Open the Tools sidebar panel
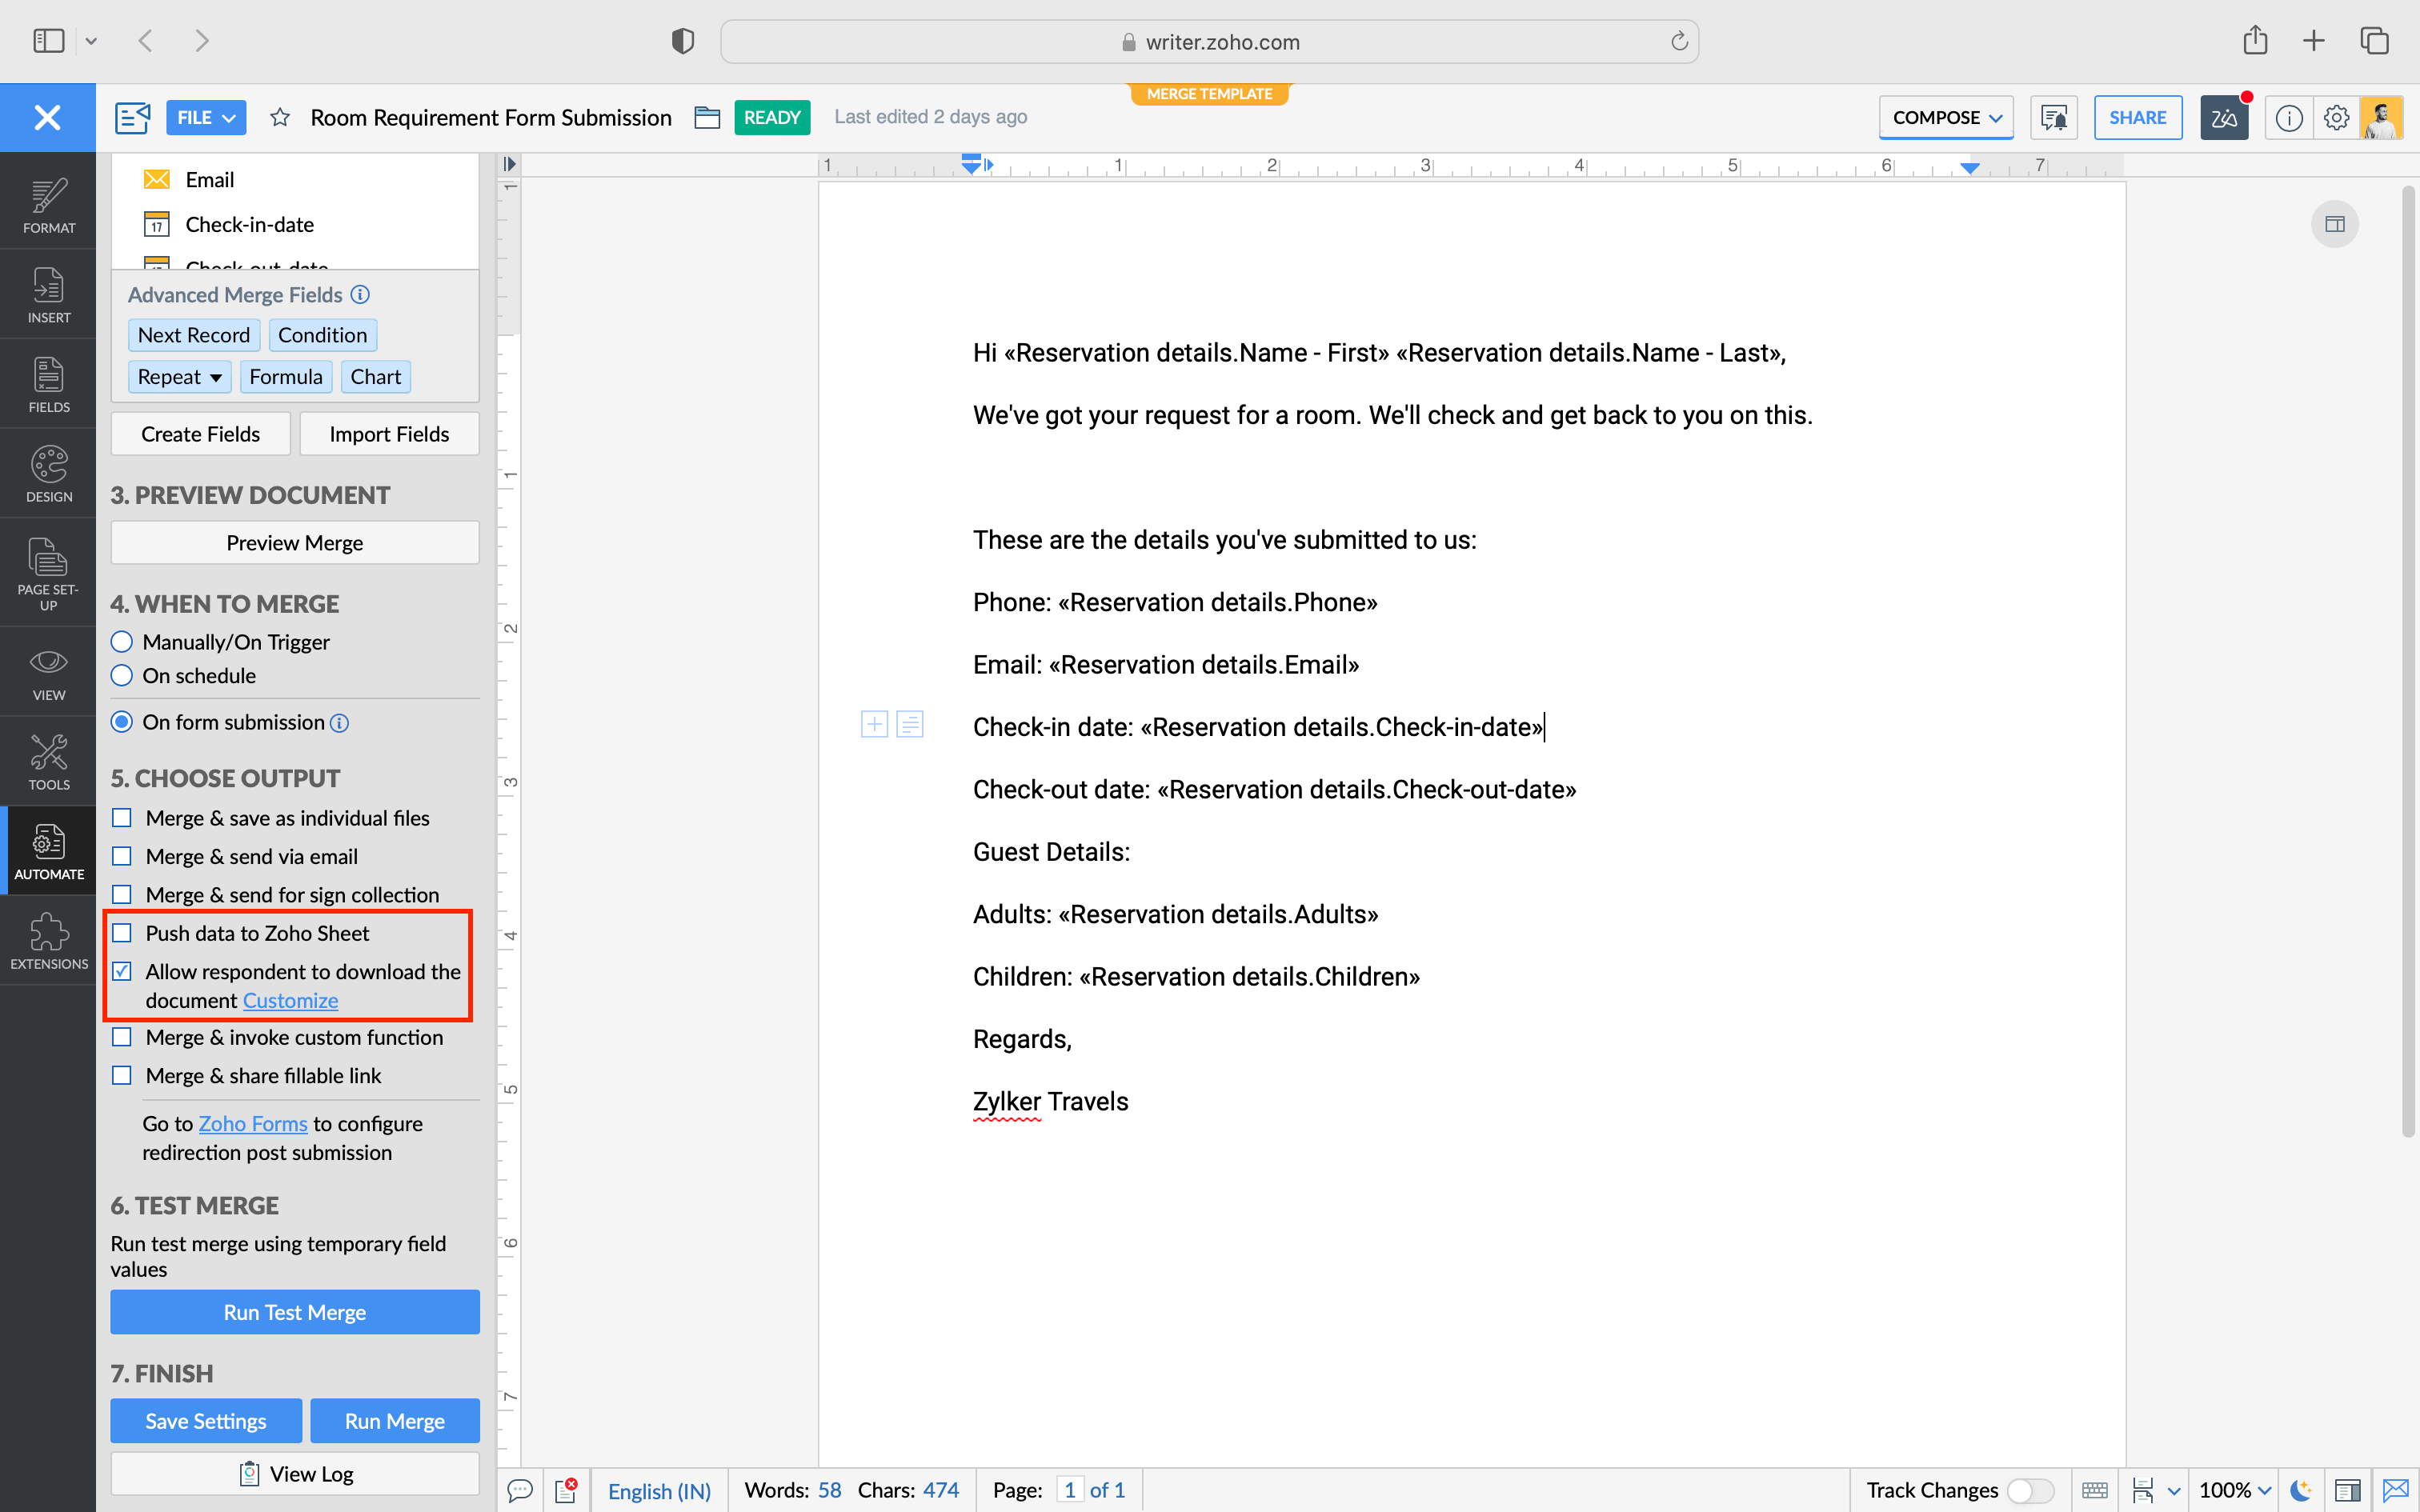This screenshot has width=2420, height=1512. click(48, 762)
